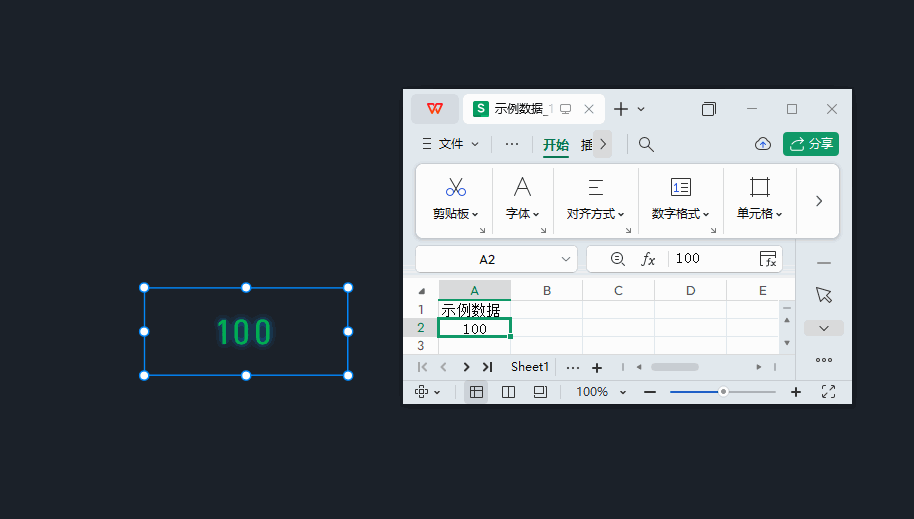Click the WPS home logo button

coord(435,109)
